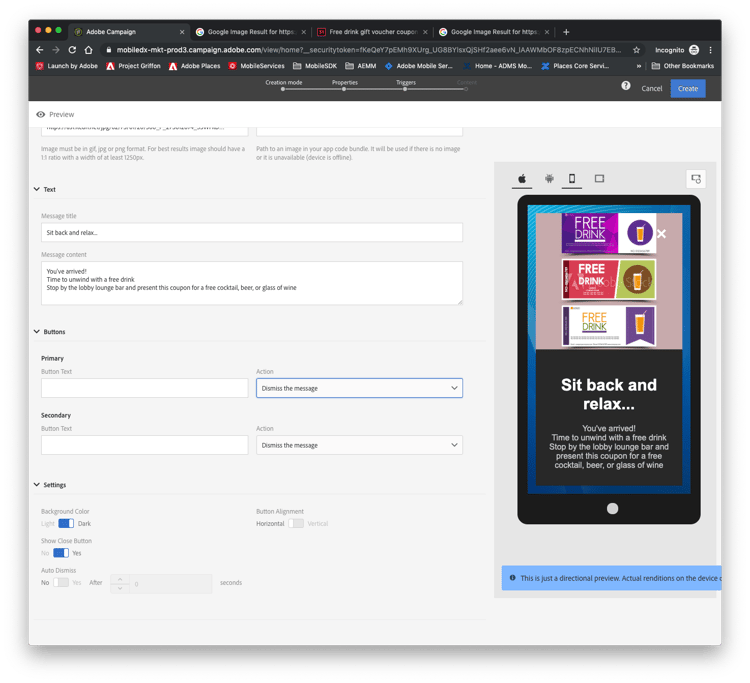
Task: Close the in-app message preview X
Action: (x=662, y=234)
